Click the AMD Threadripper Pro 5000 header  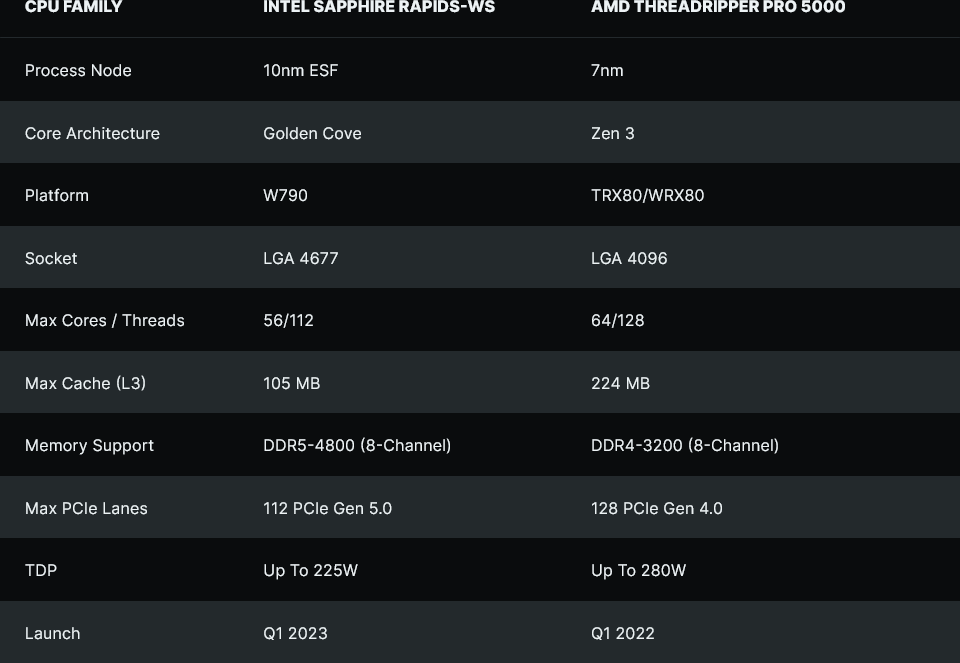pyautogui.click(x=718, y=8)
